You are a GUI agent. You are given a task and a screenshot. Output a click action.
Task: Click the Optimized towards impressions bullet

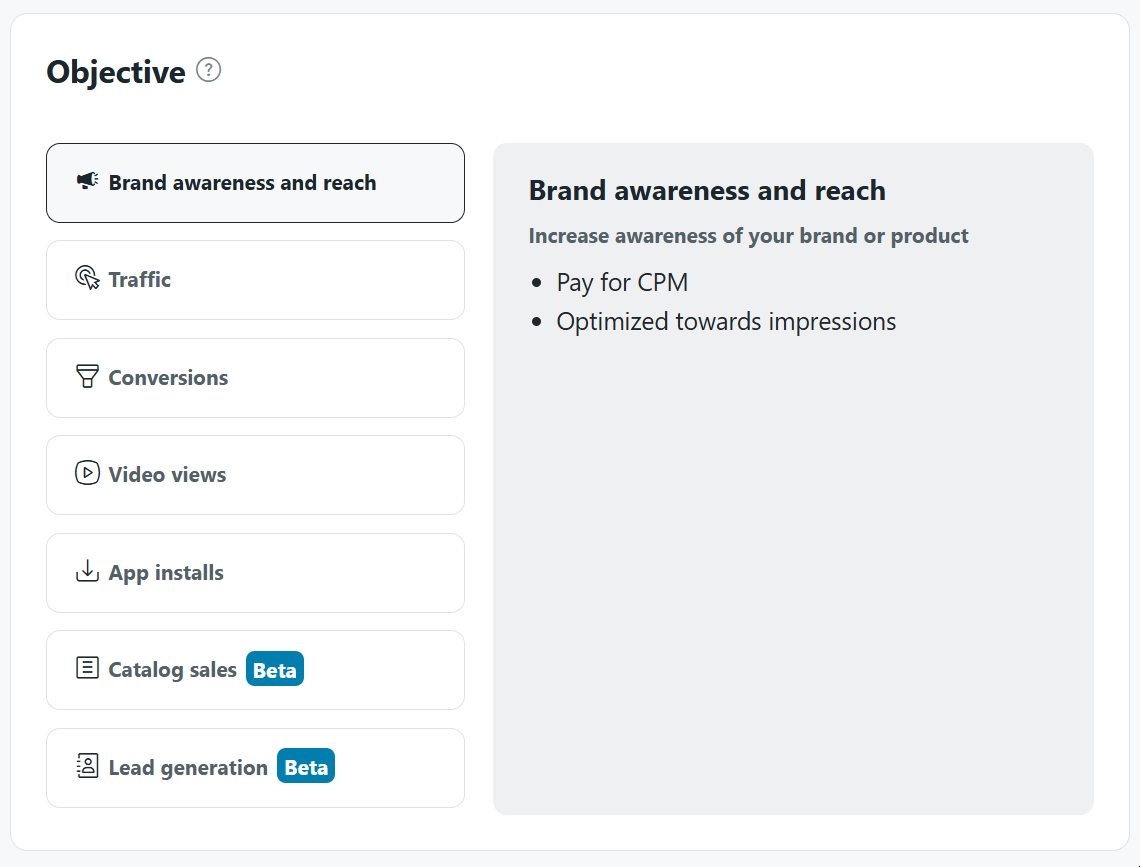pyautogui.click(x=726, y=322)
